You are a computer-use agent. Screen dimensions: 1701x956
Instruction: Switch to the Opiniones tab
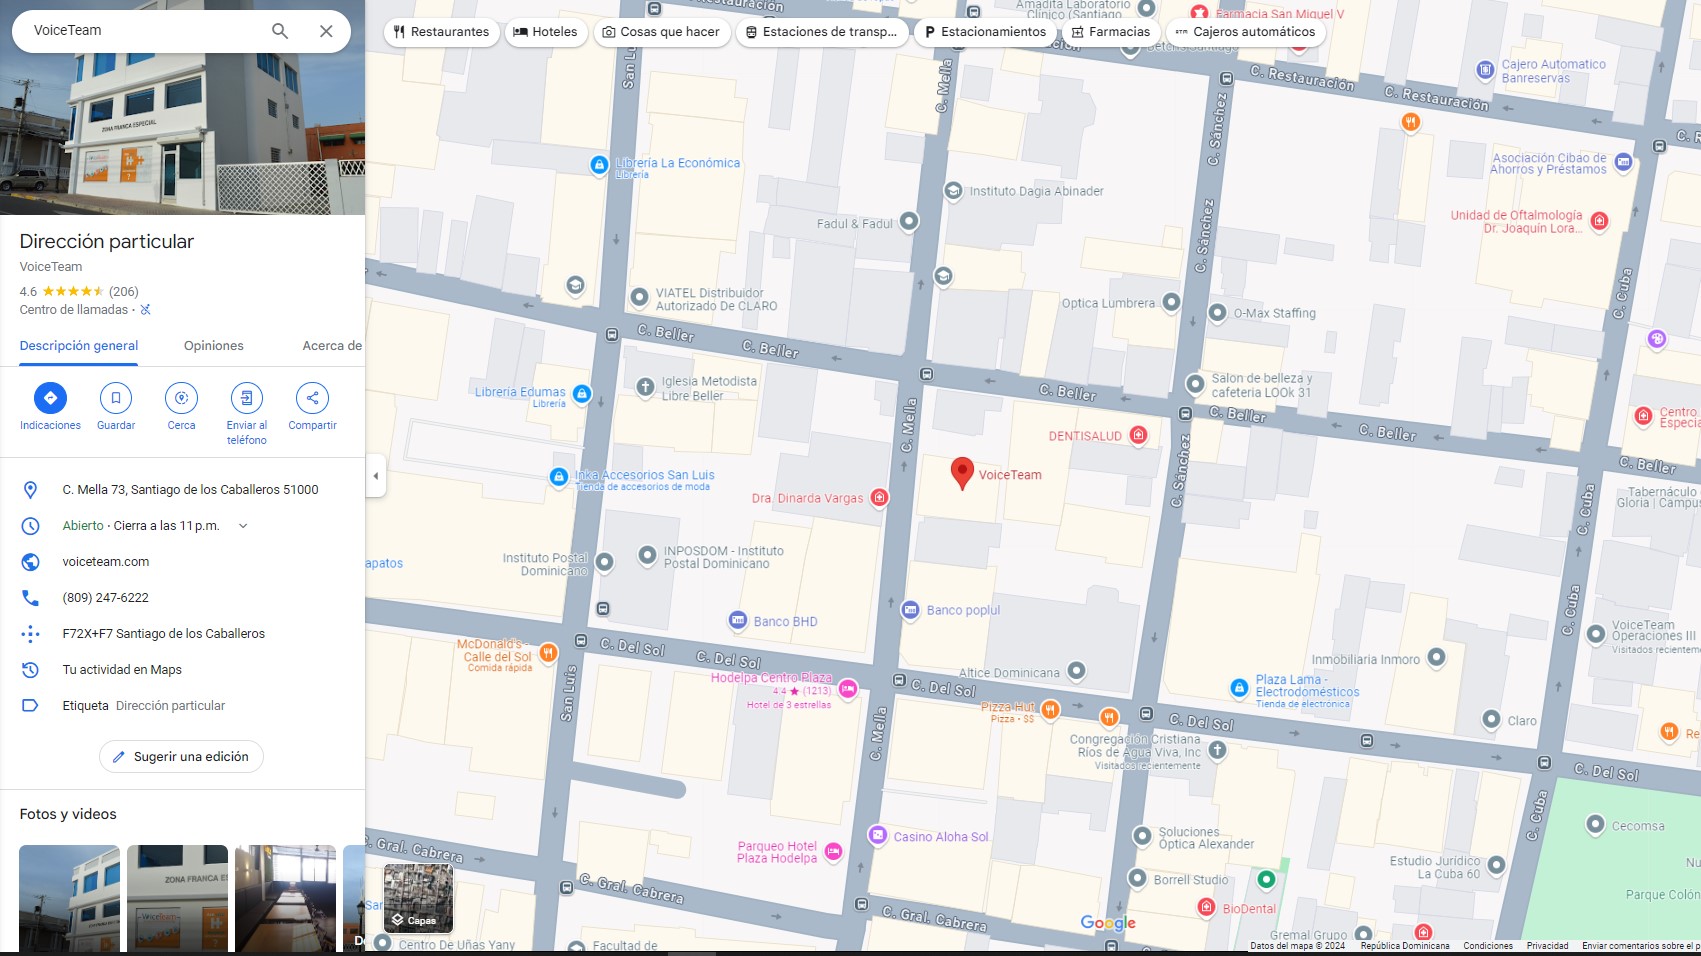pos(213,346)
